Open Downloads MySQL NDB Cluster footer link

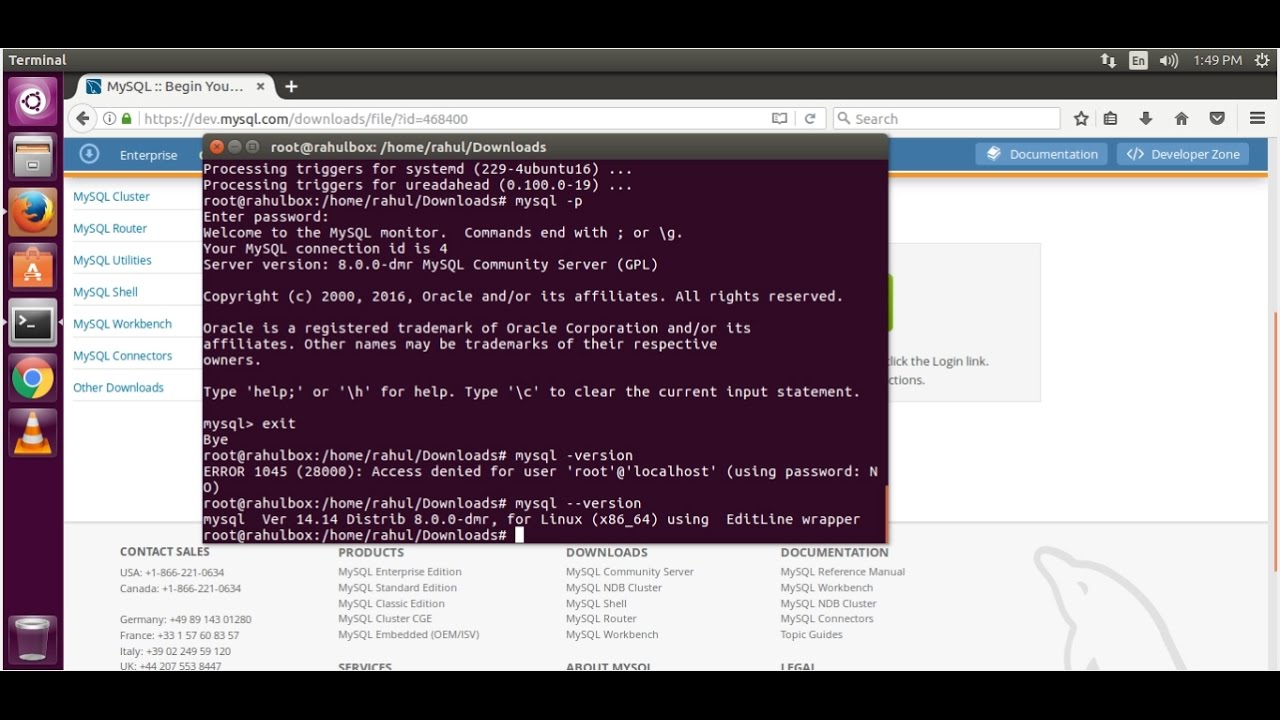[614, 588]
